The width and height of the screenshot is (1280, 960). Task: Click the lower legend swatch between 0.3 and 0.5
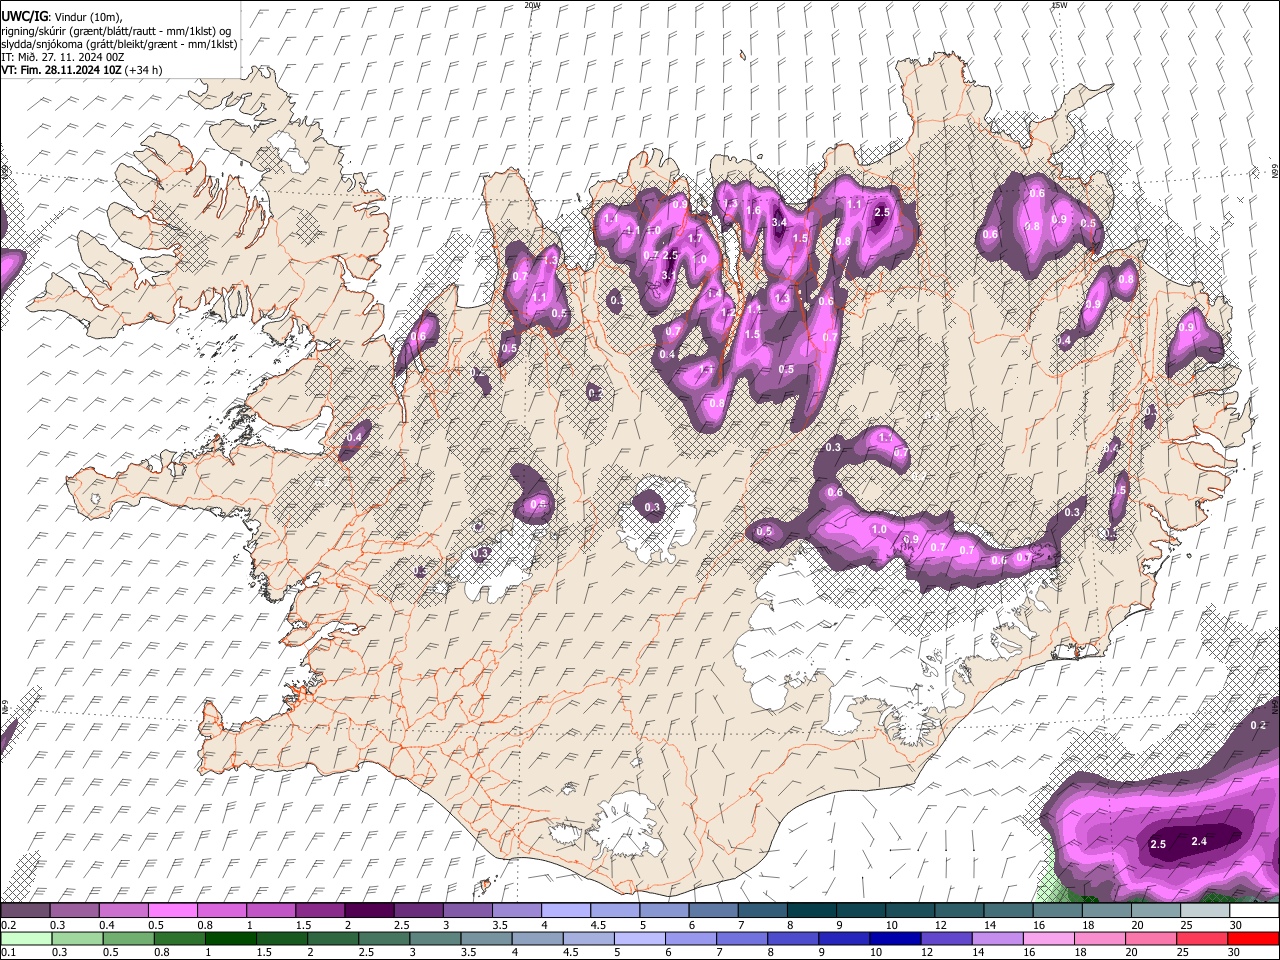tap(77, 938)
